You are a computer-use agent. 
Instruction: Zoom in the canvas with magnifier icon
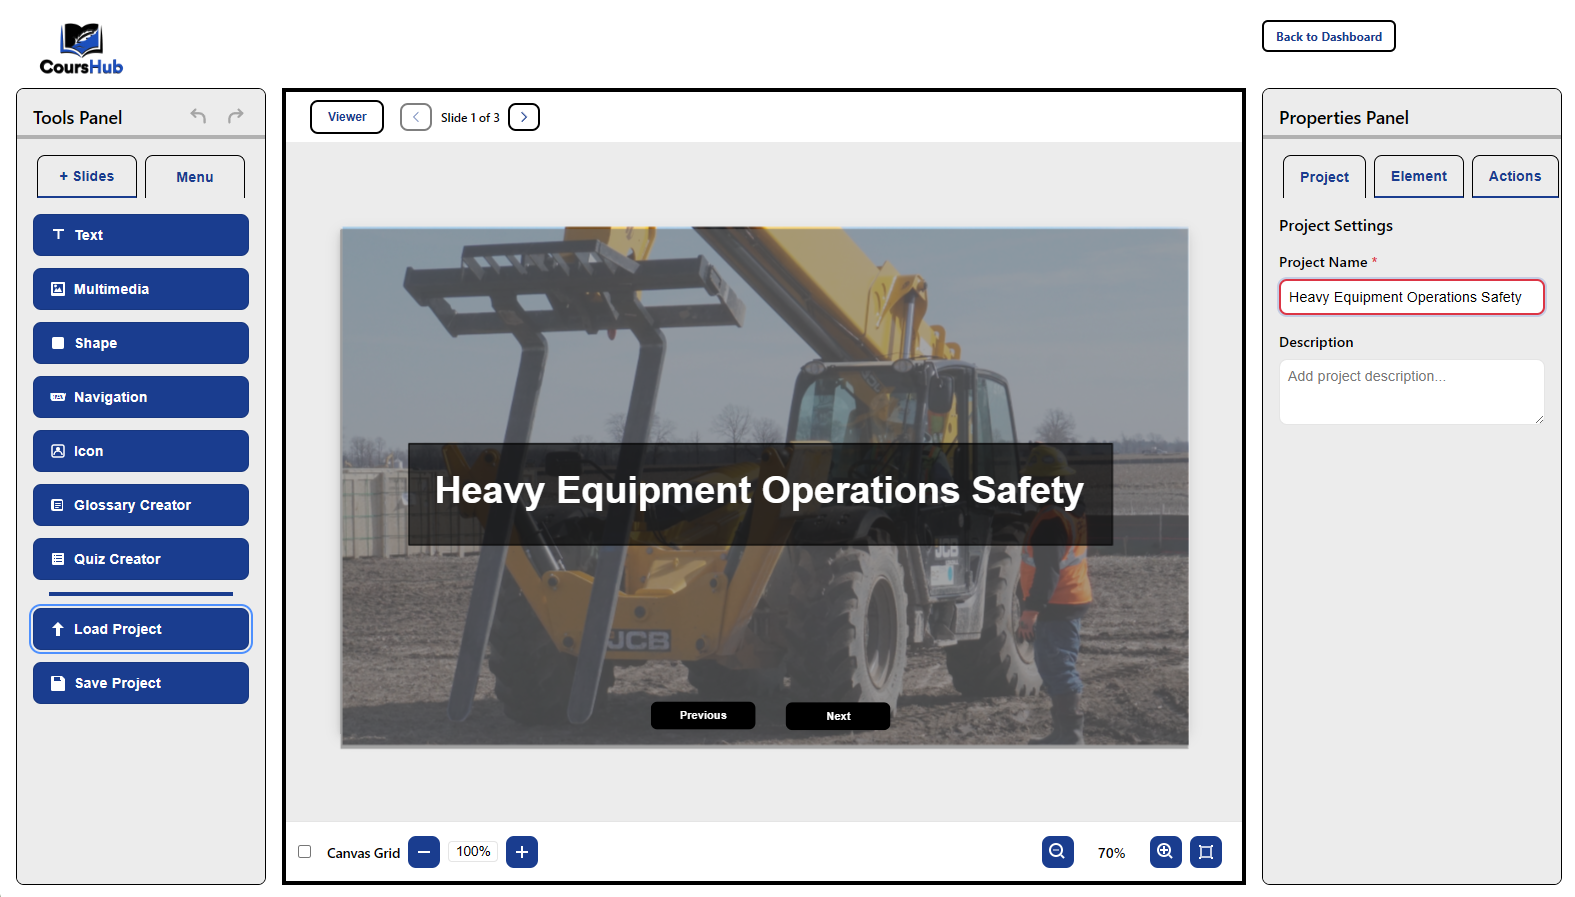pyautogui.click(x=1165, y=852)
